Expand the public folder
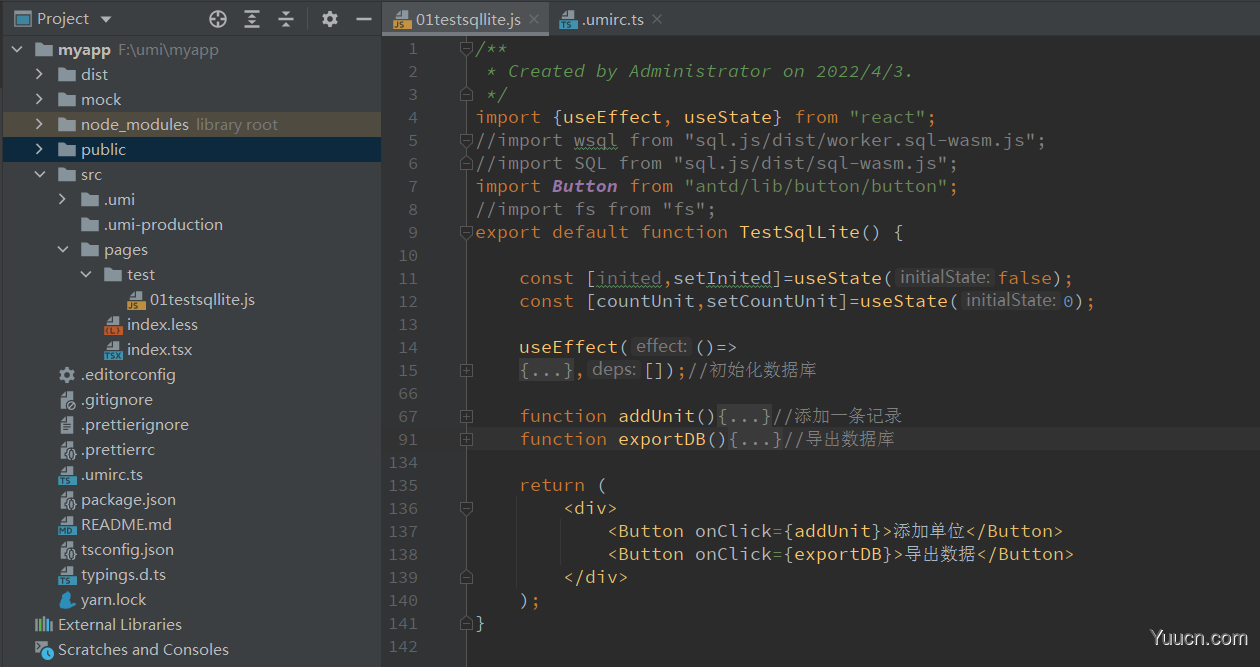Image resolution: width=1260 pixels, height=667 pixels. pyautogui.click(x=39, y=150)
